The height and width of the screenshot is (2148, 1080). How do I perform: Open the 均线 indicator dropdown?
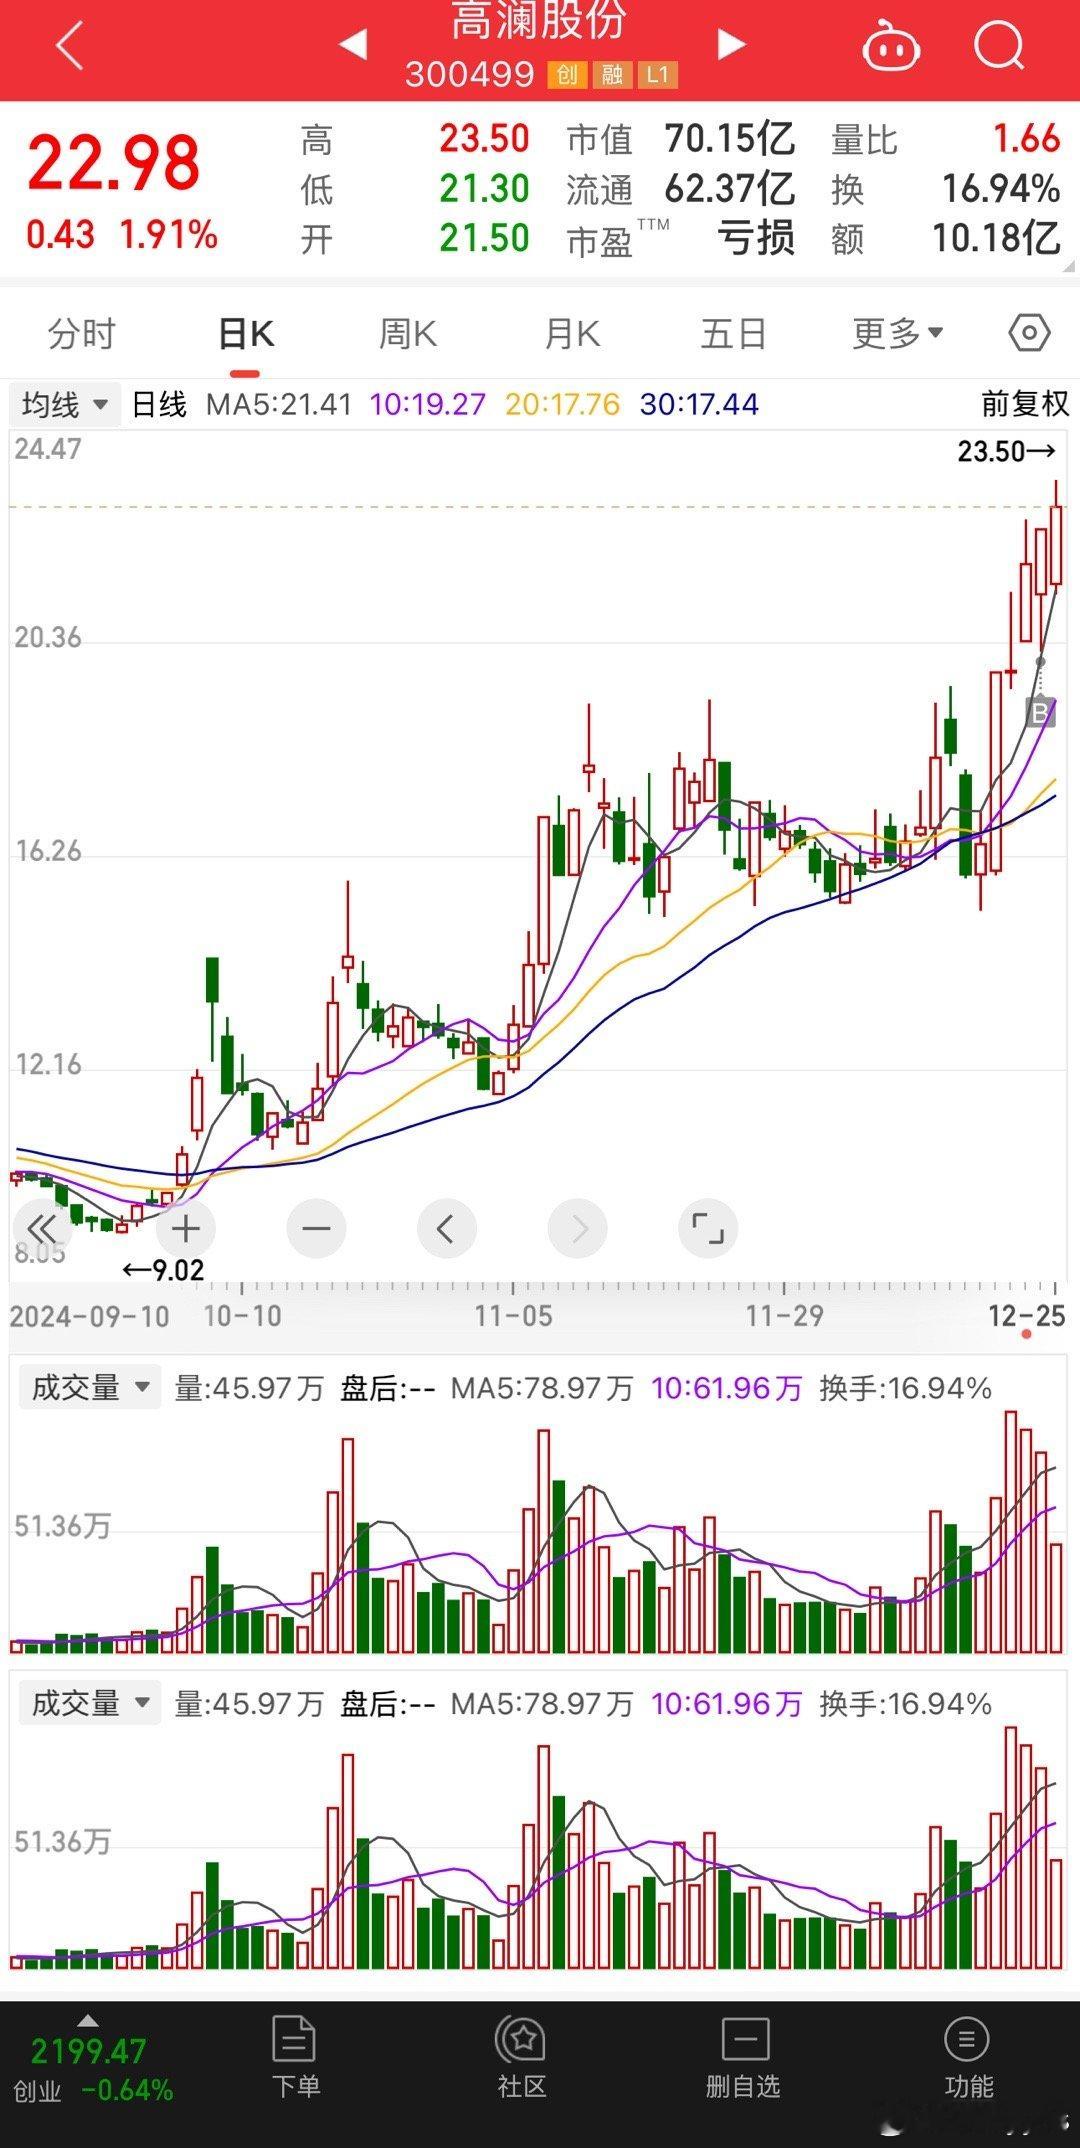[x=66, y=404]
